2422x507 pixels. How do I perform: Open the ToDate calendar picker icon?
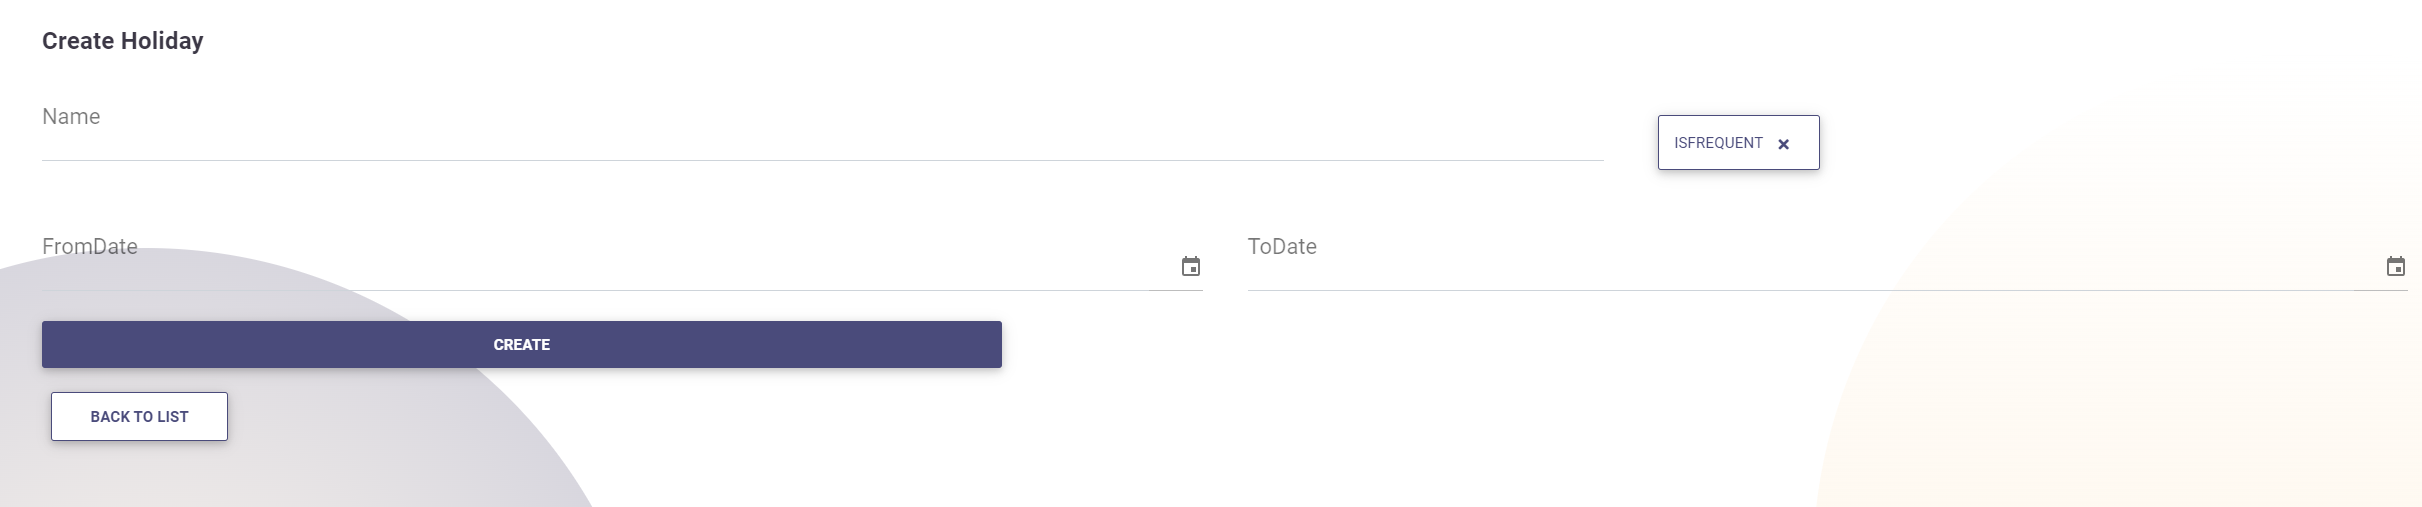point(2395,266)
